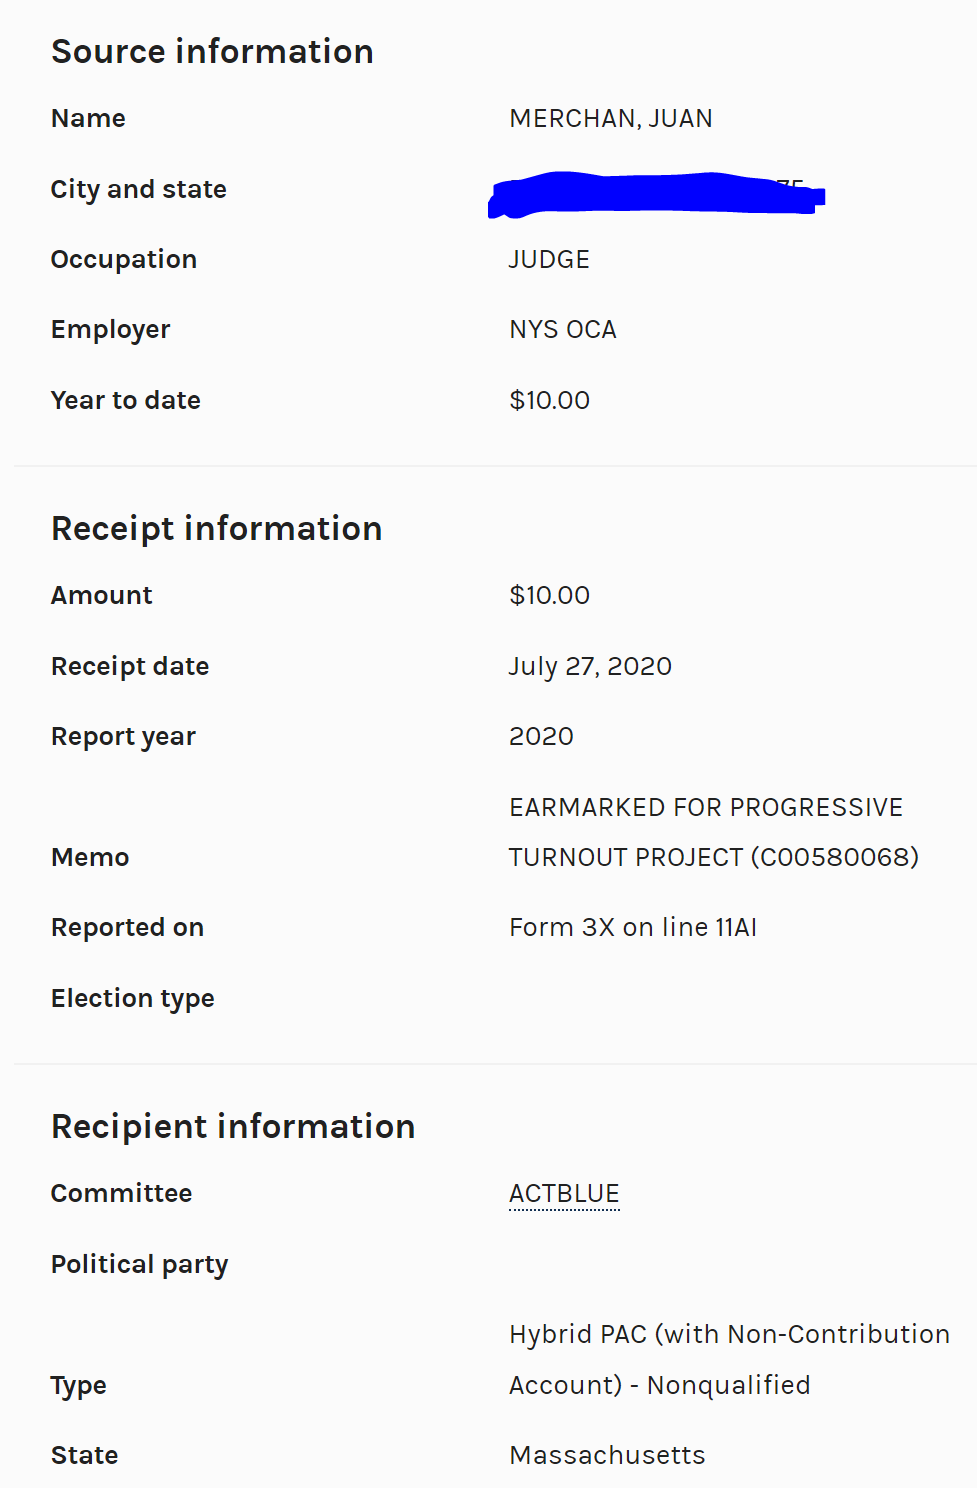Click the Source information heading
Screen dimensions: 977x1488
212,52
